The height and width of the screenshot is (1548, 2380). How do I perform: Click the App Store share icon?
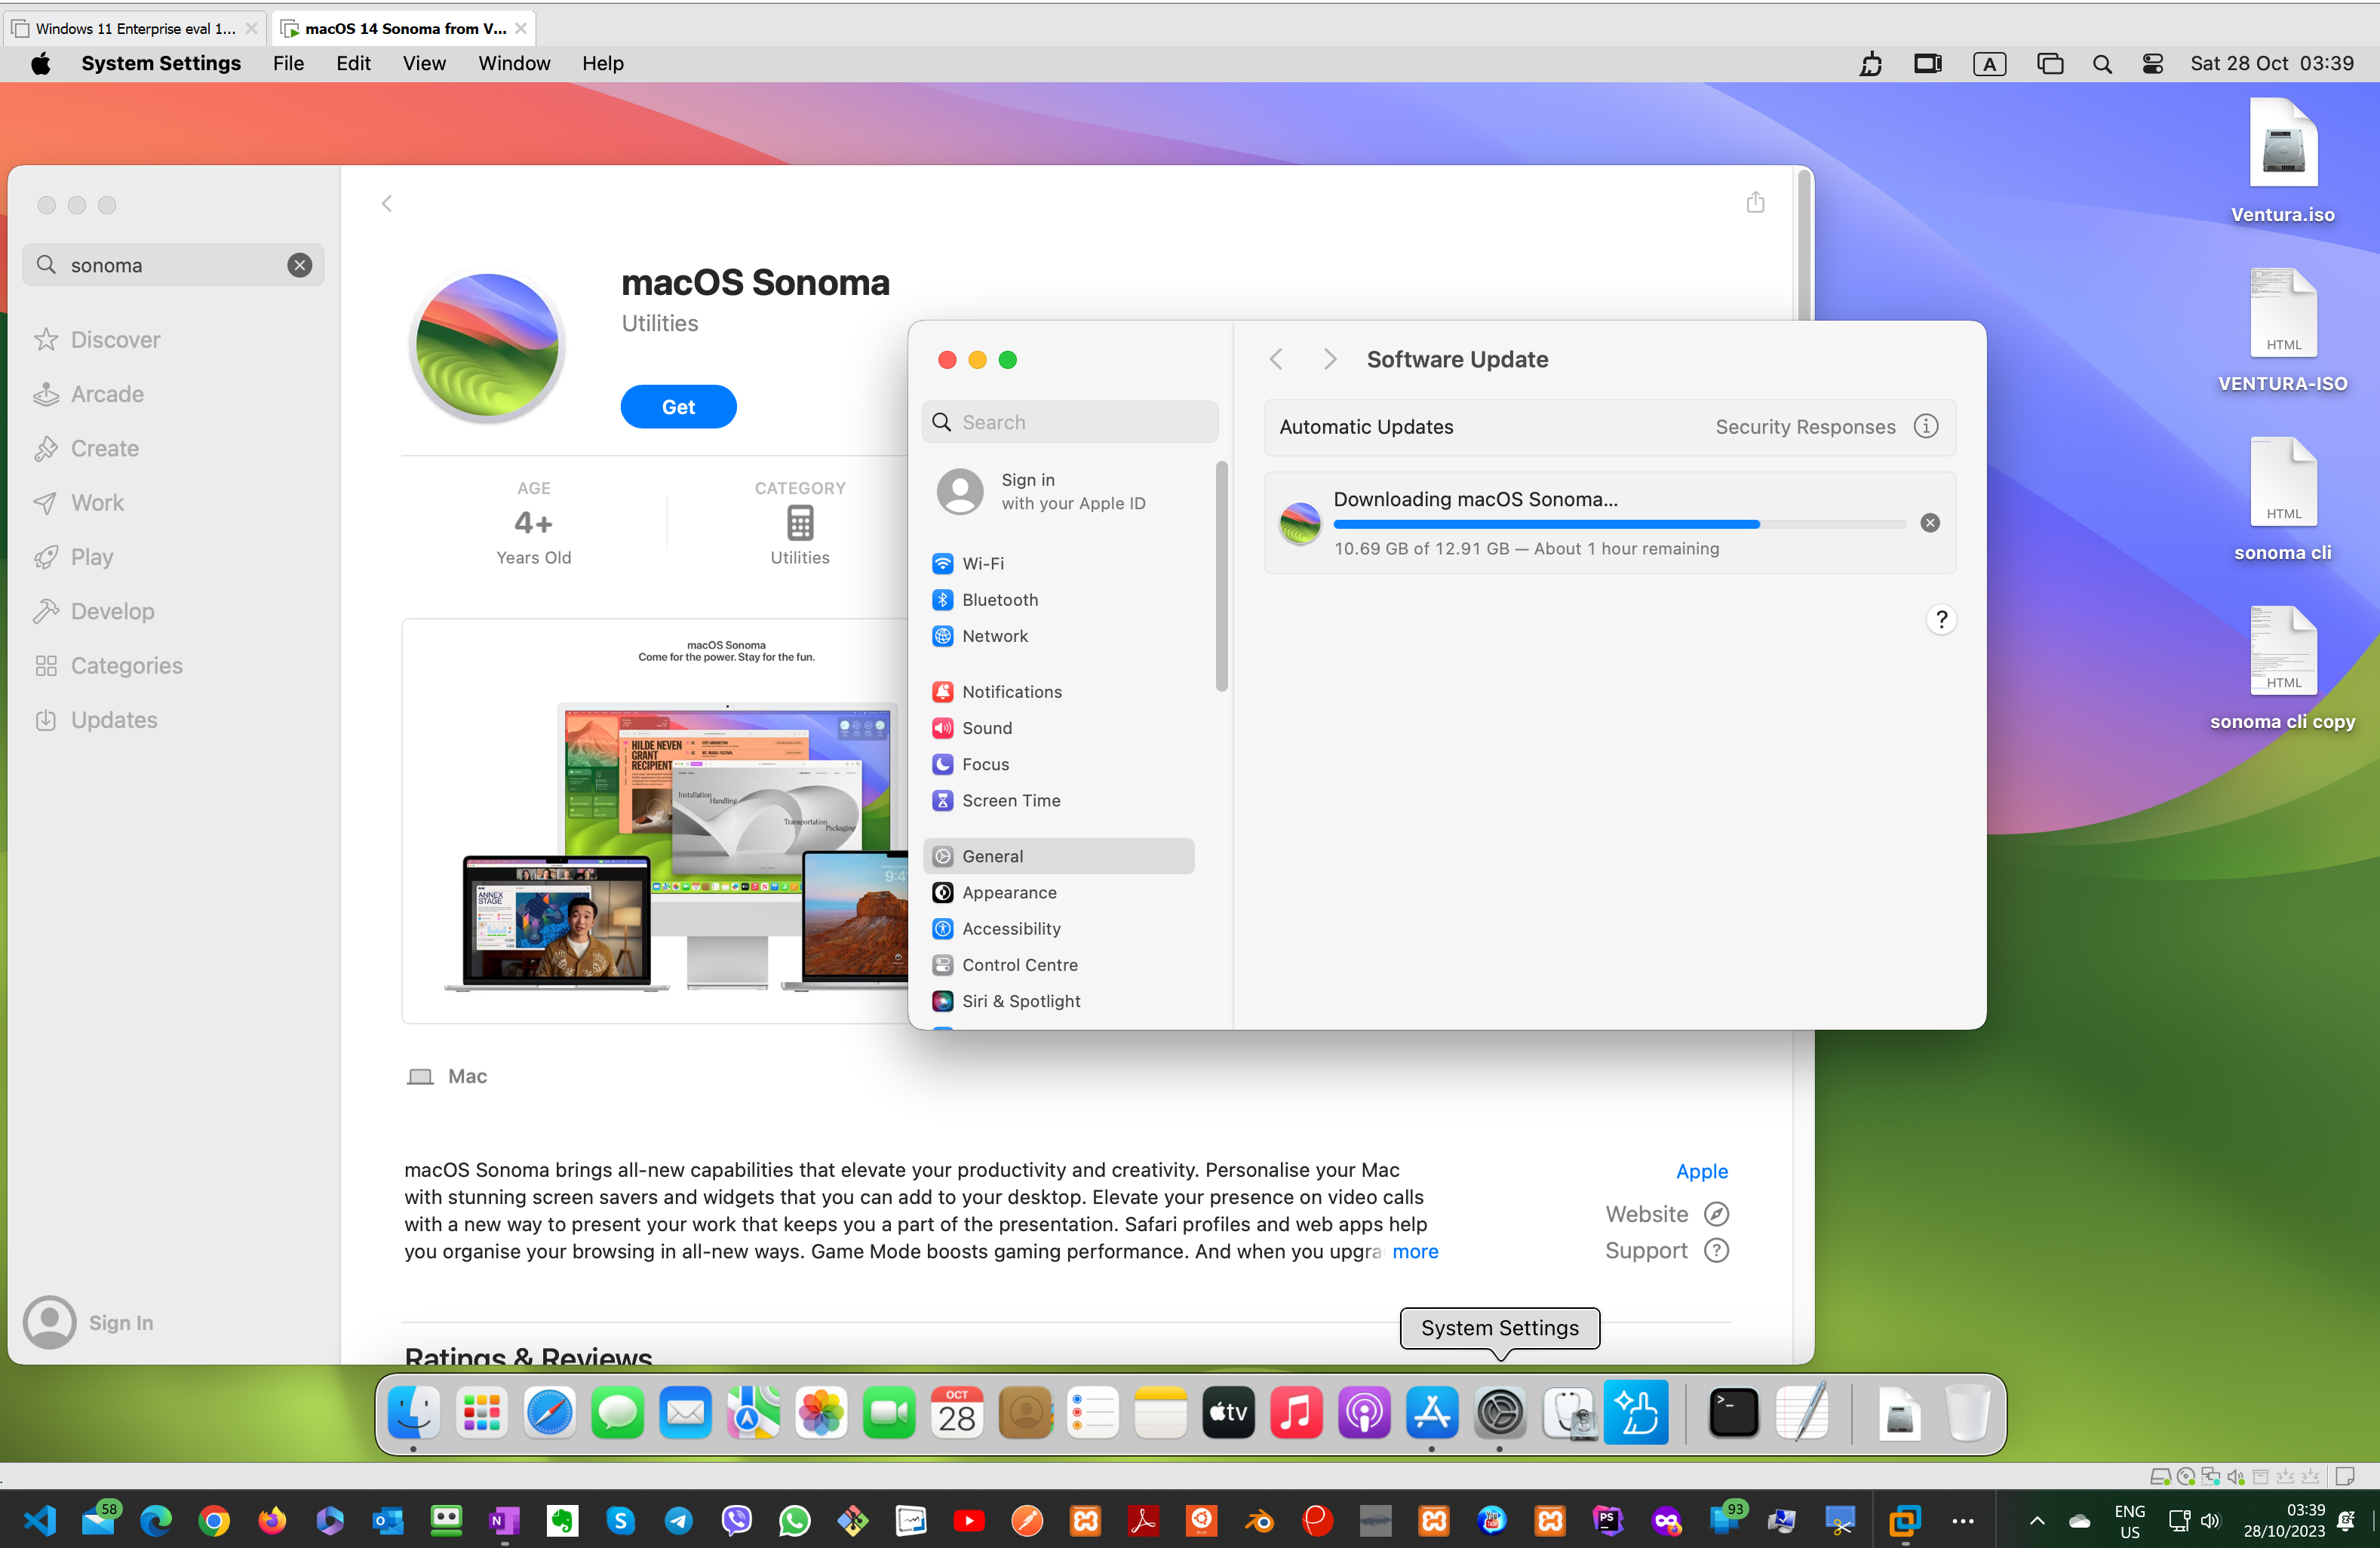click(x=1755, y=203)
